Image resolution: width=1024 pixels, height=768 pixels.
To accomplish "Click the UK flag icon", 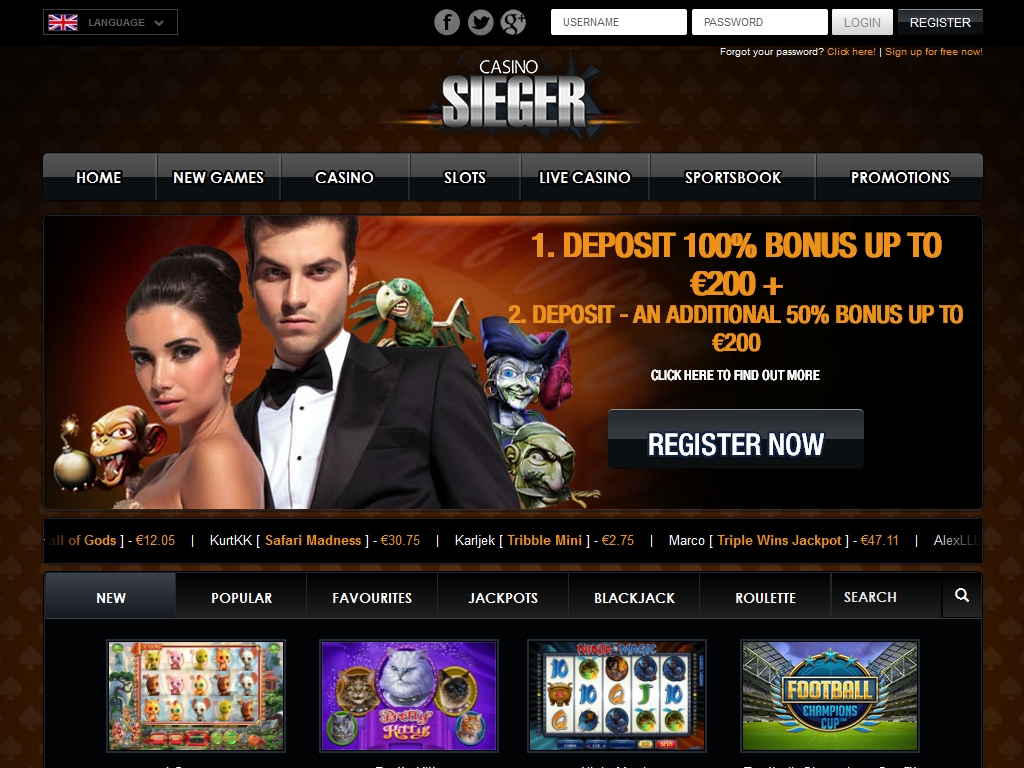I will [63, 22].
